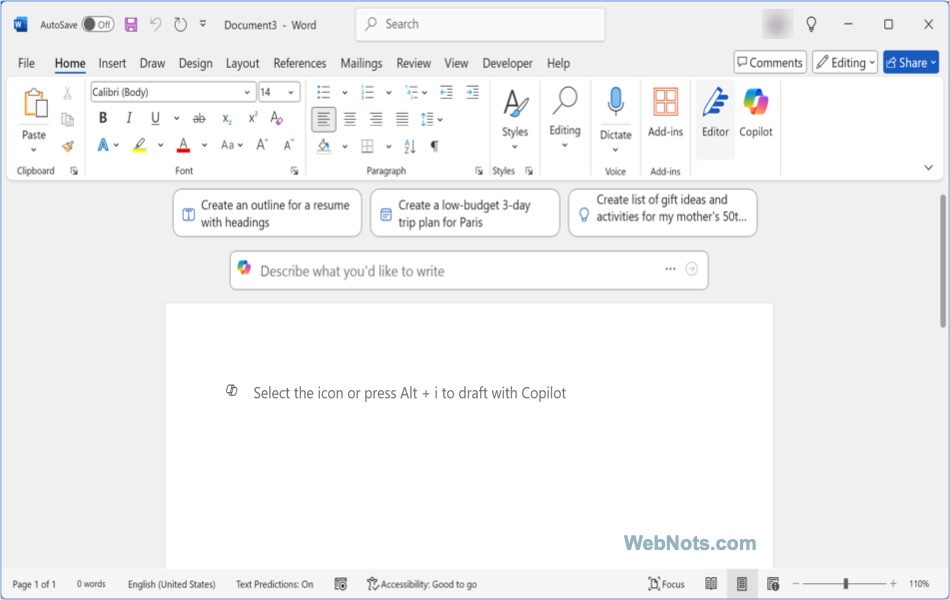Increase font size with grow icon
Screen dimensions: 950x600
pyautogui.click(x=262, y=145)
